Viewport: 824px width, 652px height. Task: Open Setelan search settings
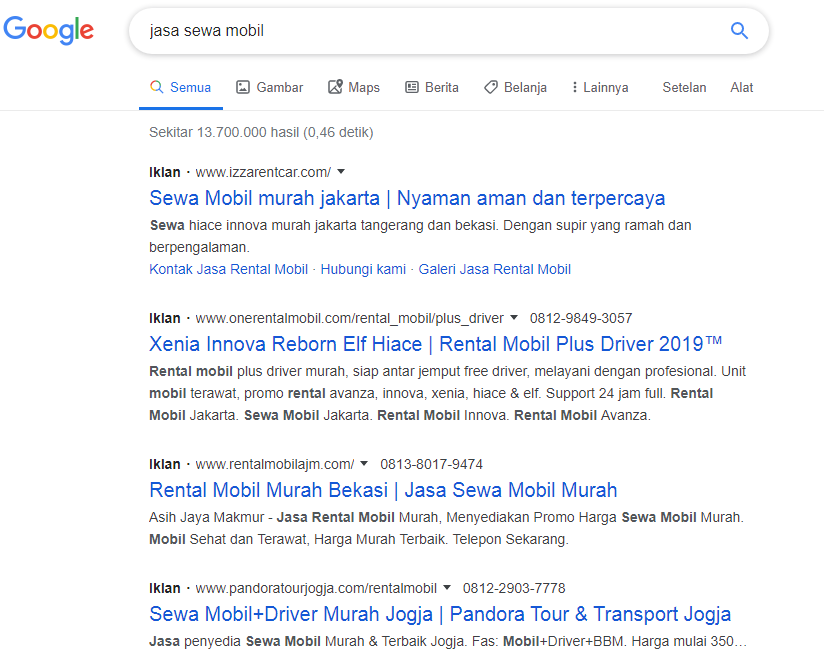684,87
